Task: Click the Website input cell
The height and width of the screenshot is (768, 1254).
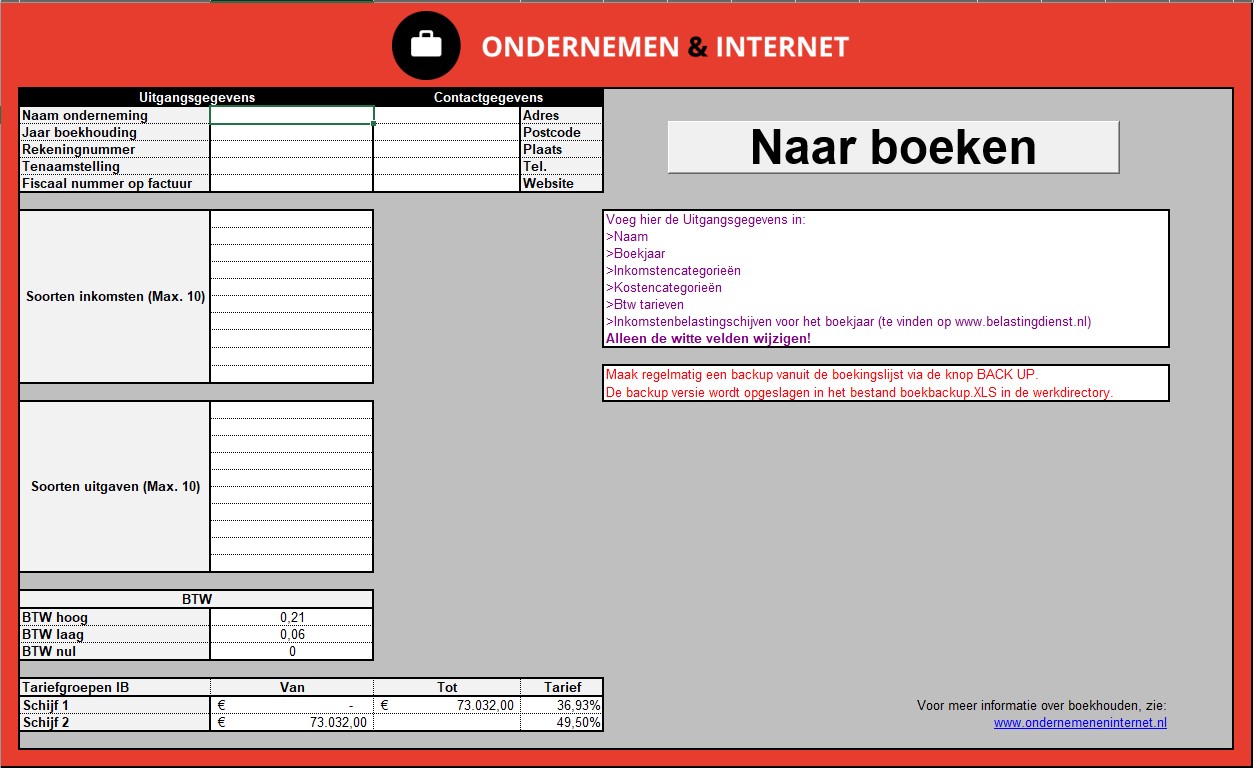Action: [x=445, y=183]
